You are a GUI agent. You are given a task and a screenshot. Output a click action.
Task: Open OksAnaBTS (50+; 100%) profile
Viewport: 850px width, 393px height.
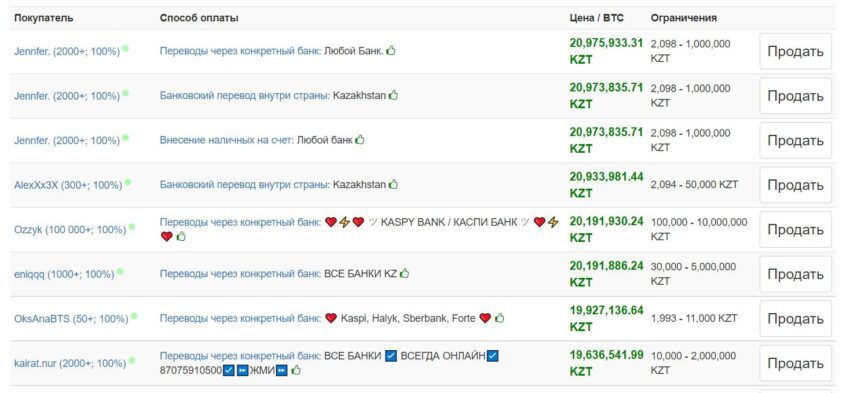[x=71, y=319]
